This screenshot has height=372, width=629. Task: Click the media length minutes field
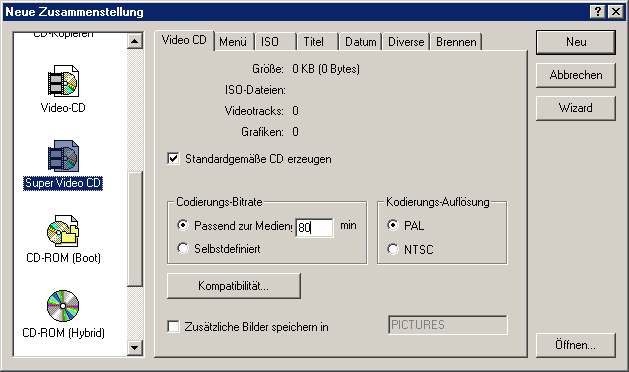[314, 228]
